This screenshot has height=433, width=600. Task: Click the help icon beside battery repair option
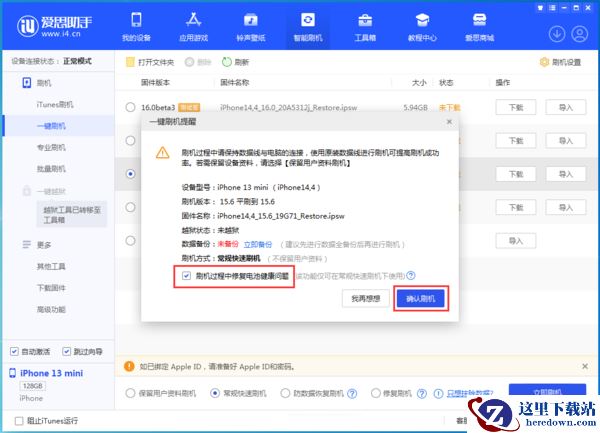pyautogui.click(x=411, y=275)
